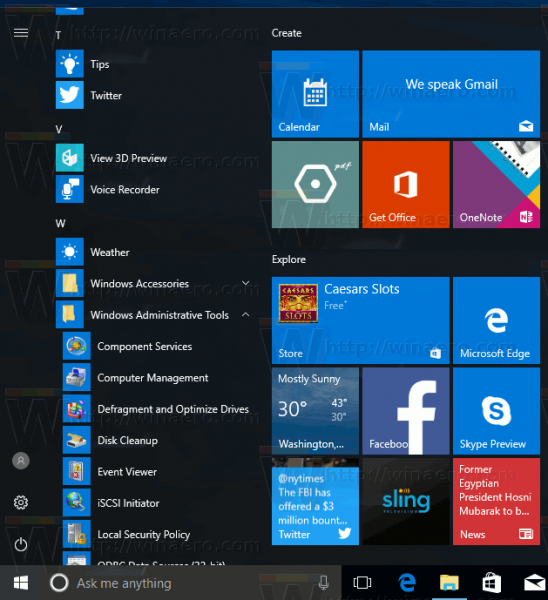Viewport: 548px width, 600px height.
Task: Launch the Microsoft Edge tile
Action: [x=496, y=320]
